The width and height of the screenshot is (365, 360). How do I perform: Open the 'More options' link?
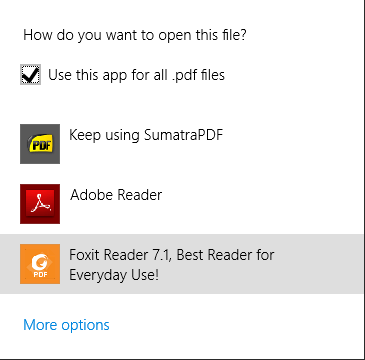tap(66, 325)
